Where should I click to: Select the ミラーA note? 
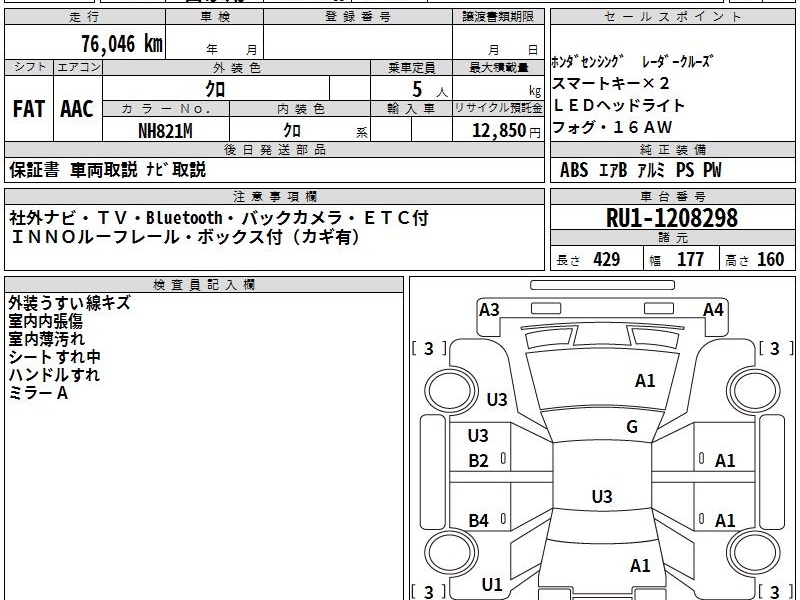38,393
